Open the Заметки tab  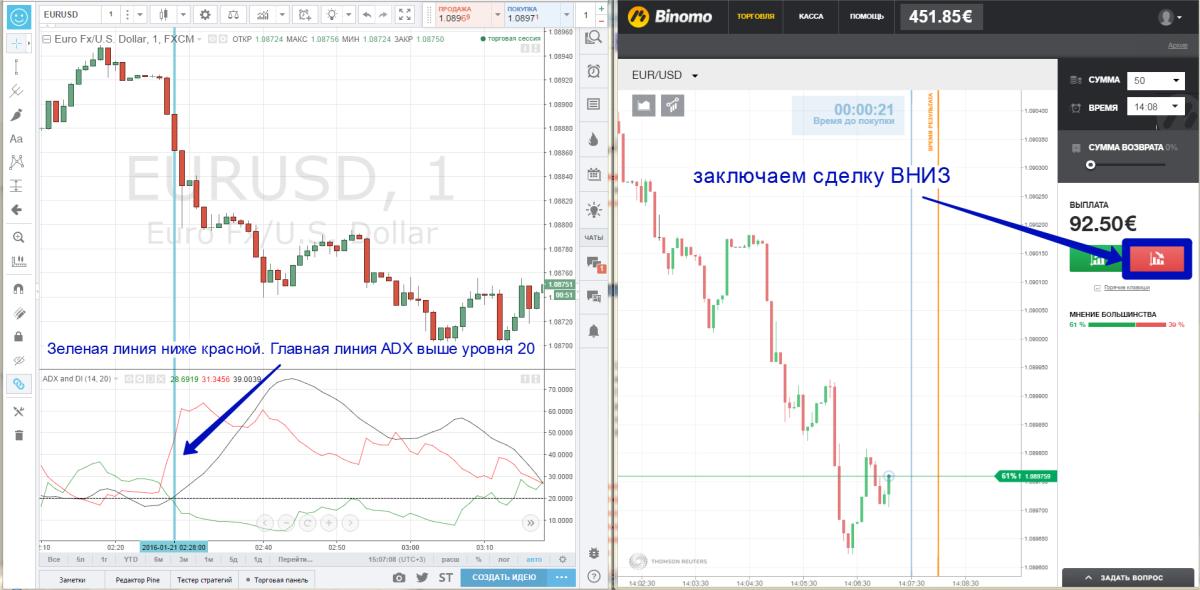pos(72,579)
